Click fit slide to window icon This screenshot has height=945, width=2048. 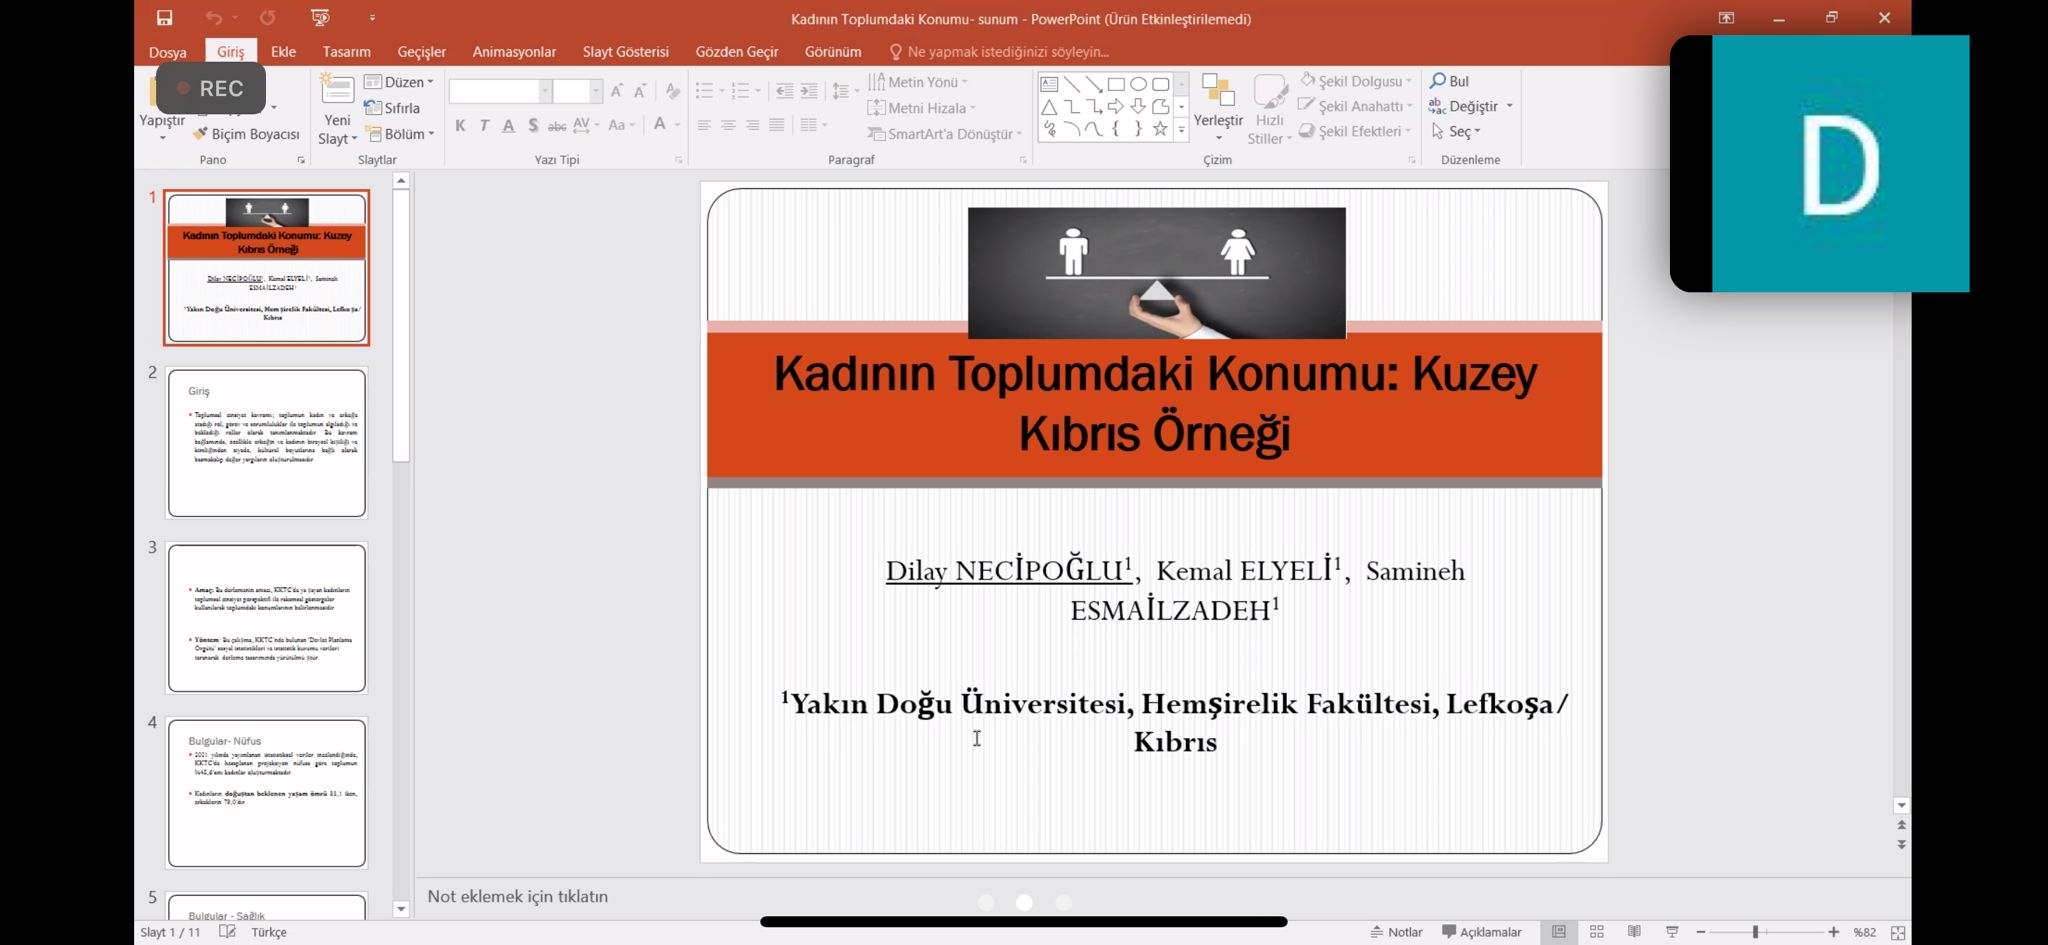click(1898, 932)
